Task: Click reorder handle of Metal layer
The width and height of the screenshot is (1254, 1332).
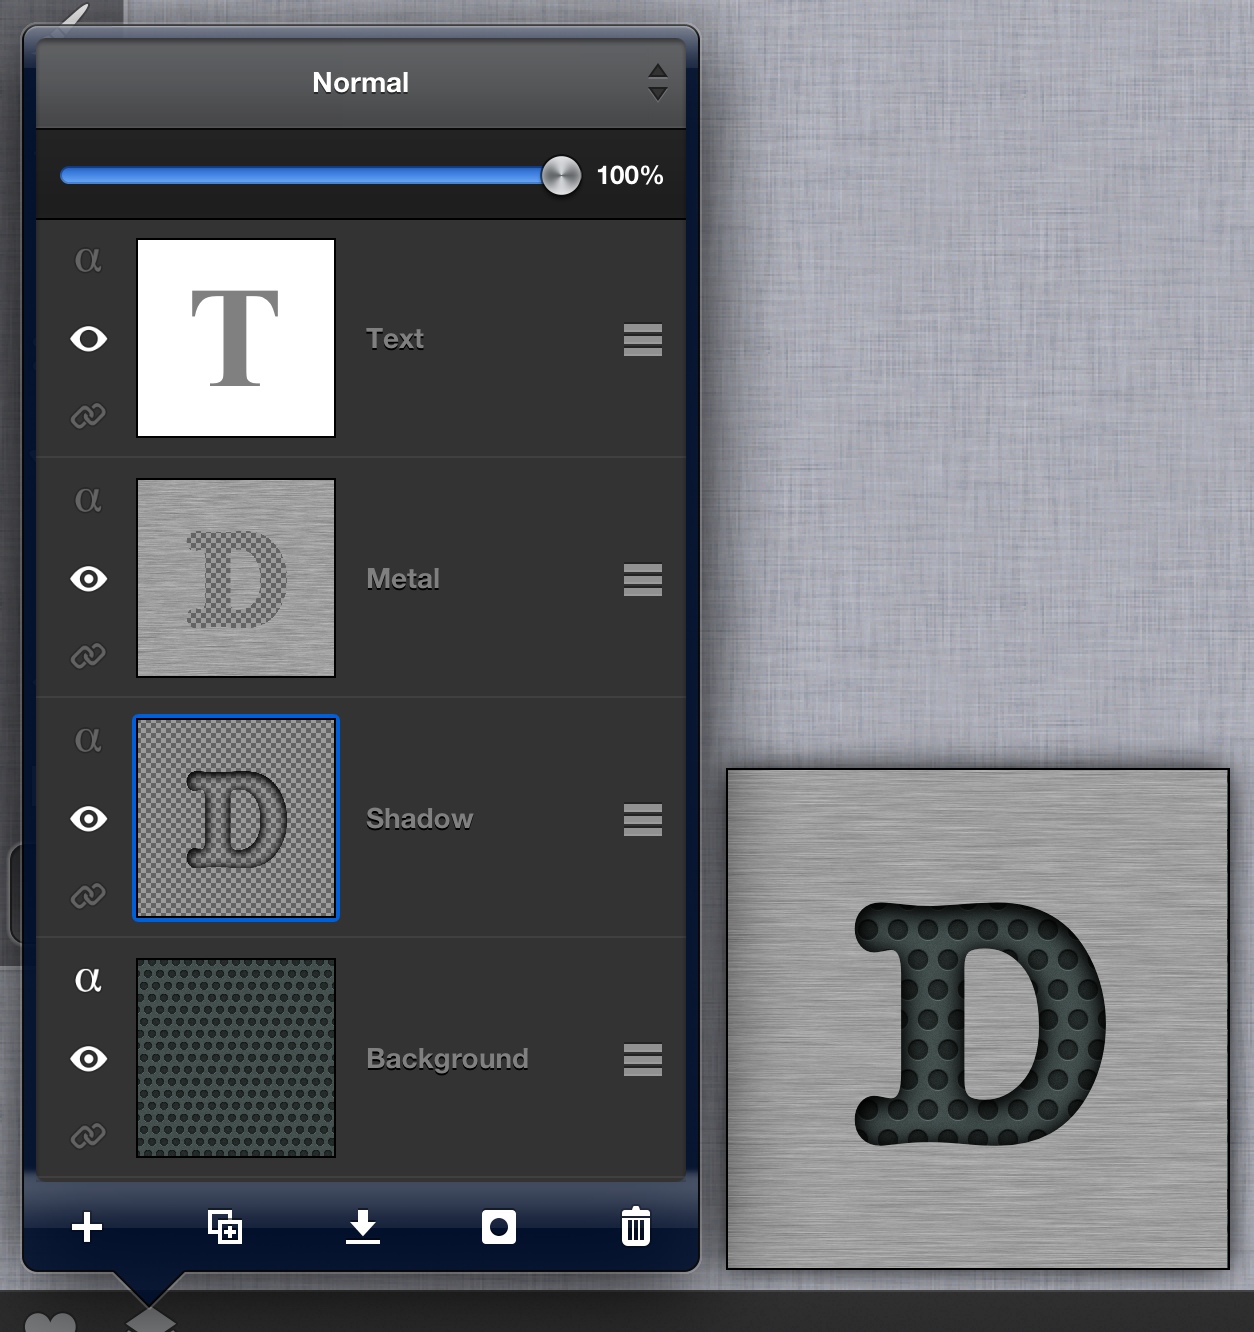Action: tap(643, 580)
